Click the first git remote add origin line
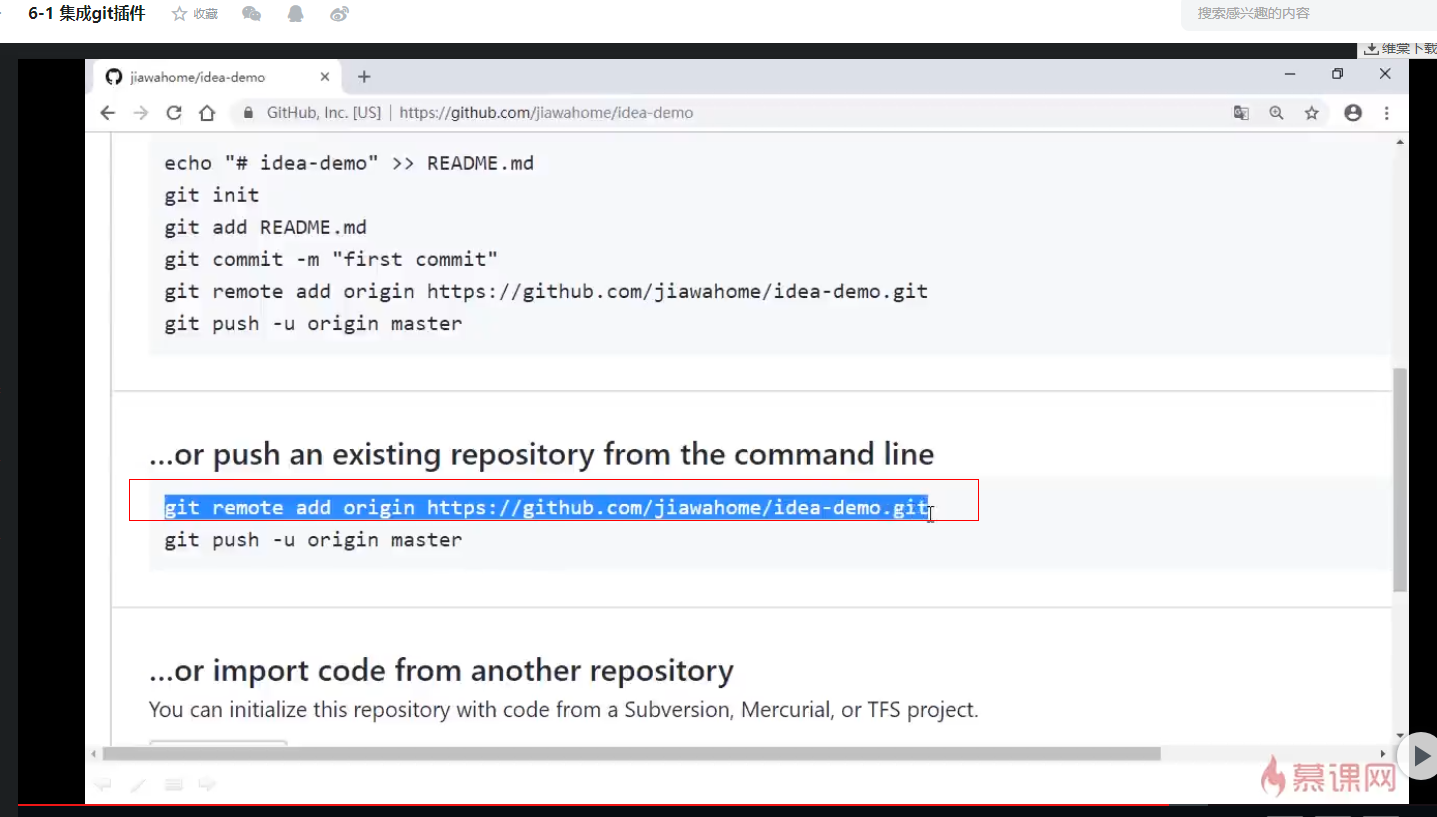This screenshot has width=1437, height=817. pos(546,291)
